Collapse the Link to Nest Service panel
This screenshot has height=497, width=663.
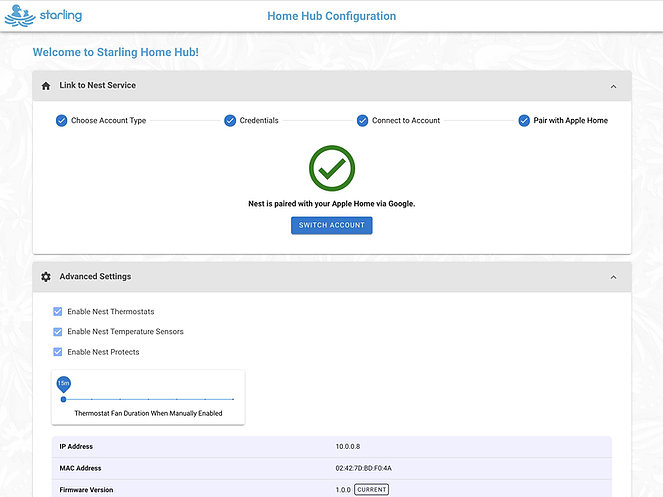(614, 87)
